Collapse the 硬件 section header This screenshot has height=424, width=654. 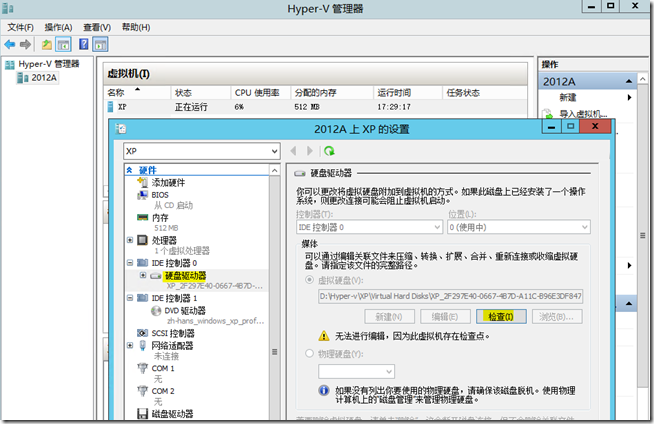click(x=129, y=170)
